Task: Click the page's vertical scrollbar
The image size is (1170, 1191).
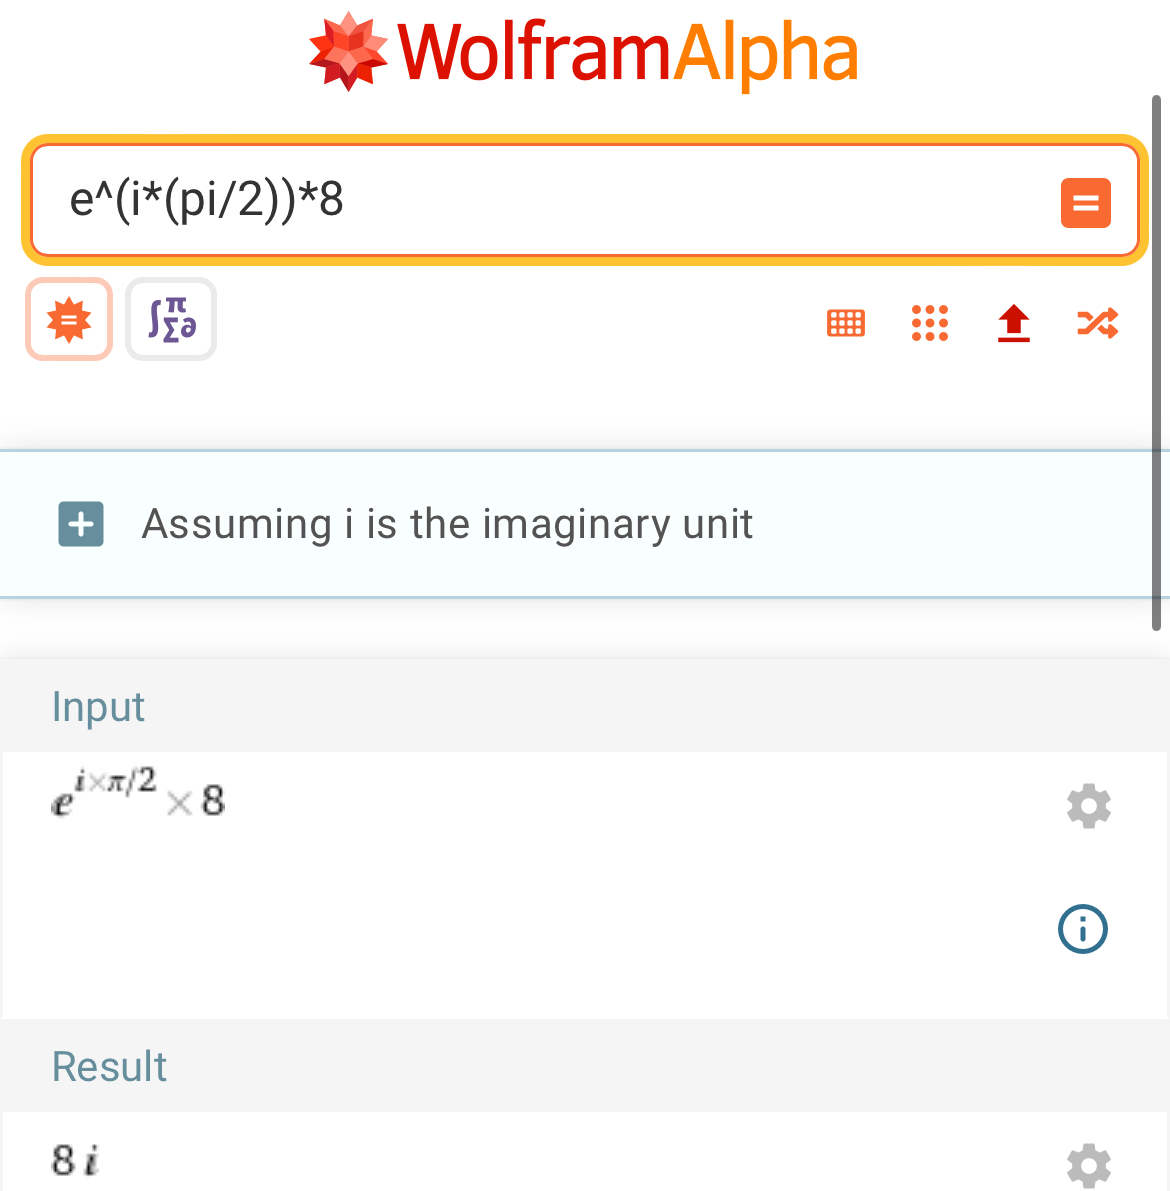Action: coord(1156,360)
